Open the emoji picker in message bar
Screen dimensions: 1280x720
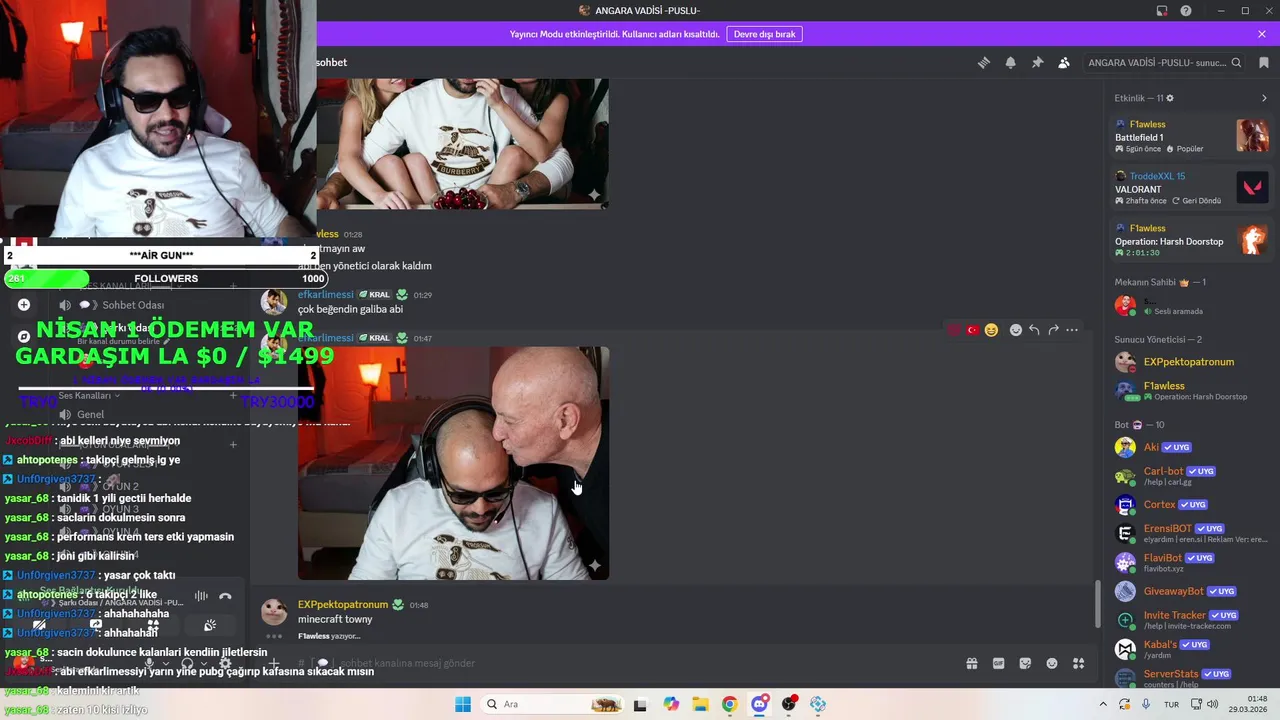pyautogui.click(x=1052, y=663)
